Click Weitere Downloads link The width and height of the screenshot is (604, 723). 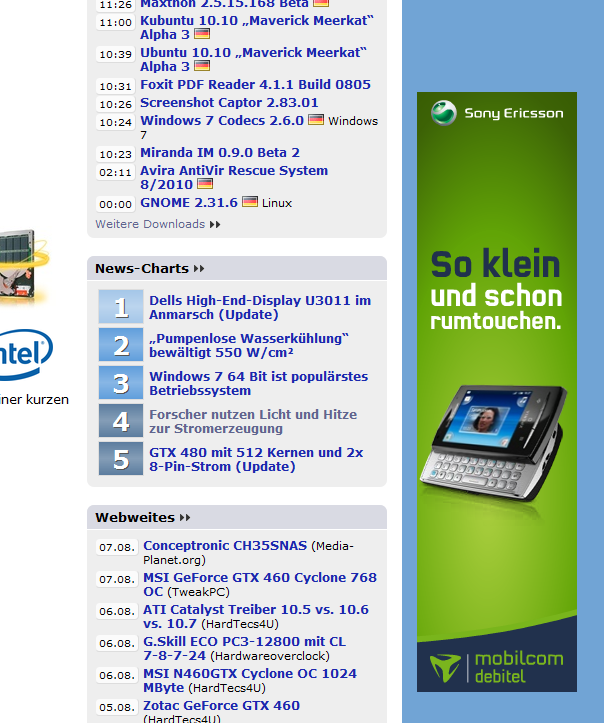coord(150,224)
